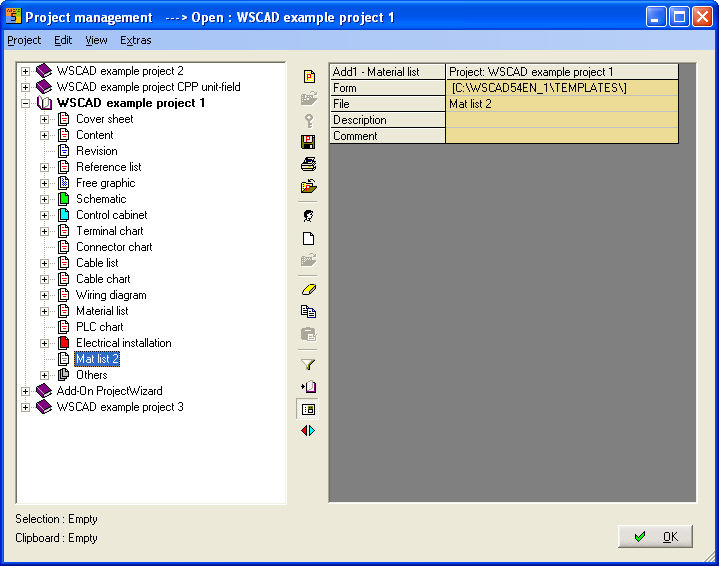Expand the Terminal chart branch
719x566 pixels.
click(x=44, y=231)
